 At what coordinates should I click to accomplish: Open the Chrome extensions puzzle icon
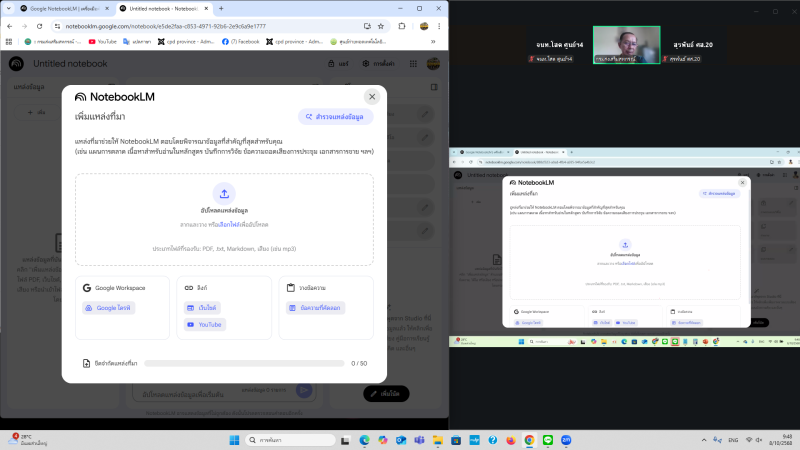click(x=403, y=26)
